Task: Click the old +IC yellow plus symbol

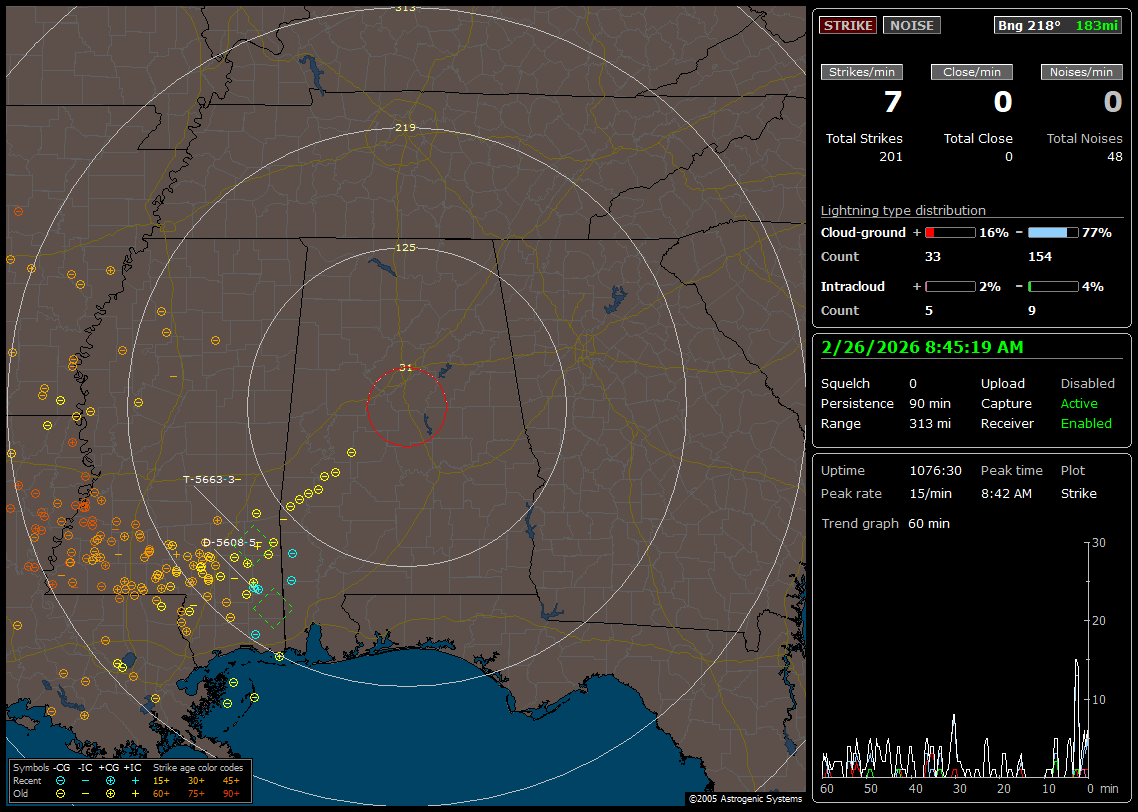Action: (x=135, y=793)
